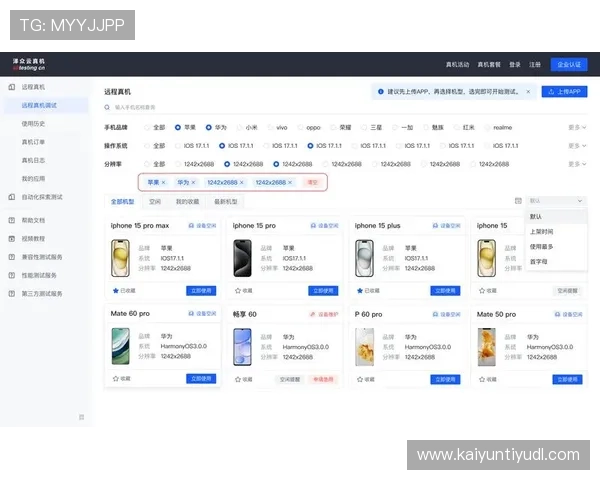The image size is (600, 480).
Task: Favorite the iphone 15 pro star
Action: 238,291
